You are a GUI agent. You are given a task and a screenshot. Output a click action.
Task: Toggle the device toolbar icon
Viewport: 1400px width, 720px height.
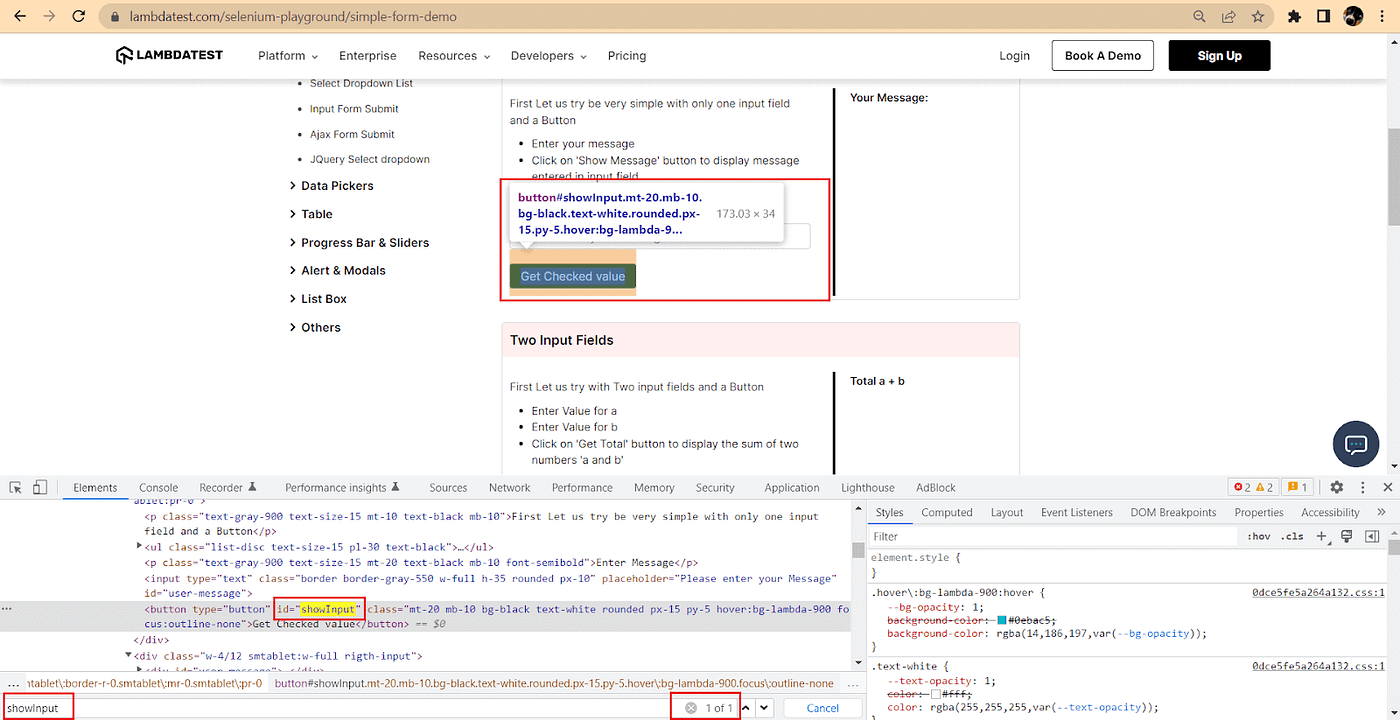tap(40, 487)
